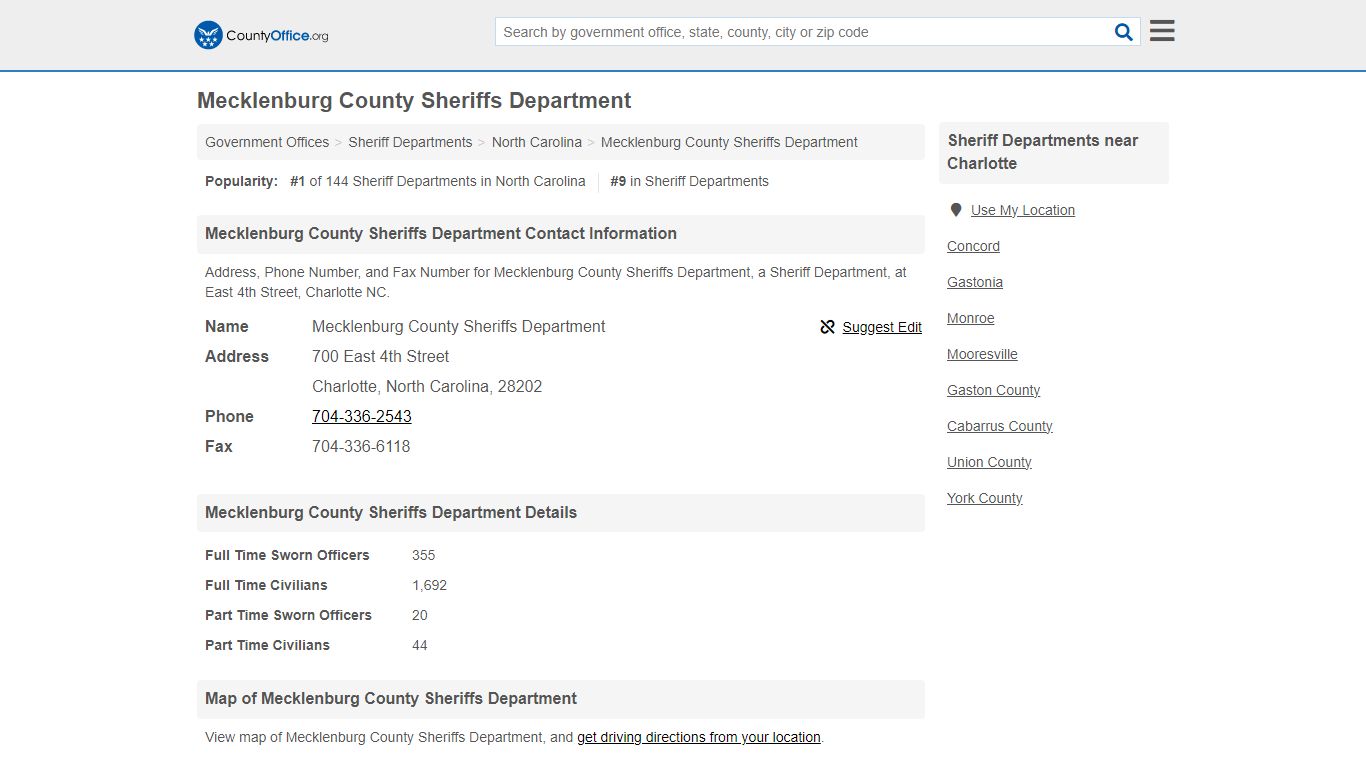Image resolution: width=1366 pixels, height=768 pixels.
Task: Click the Contact Information section header
Action: (561, 234)
